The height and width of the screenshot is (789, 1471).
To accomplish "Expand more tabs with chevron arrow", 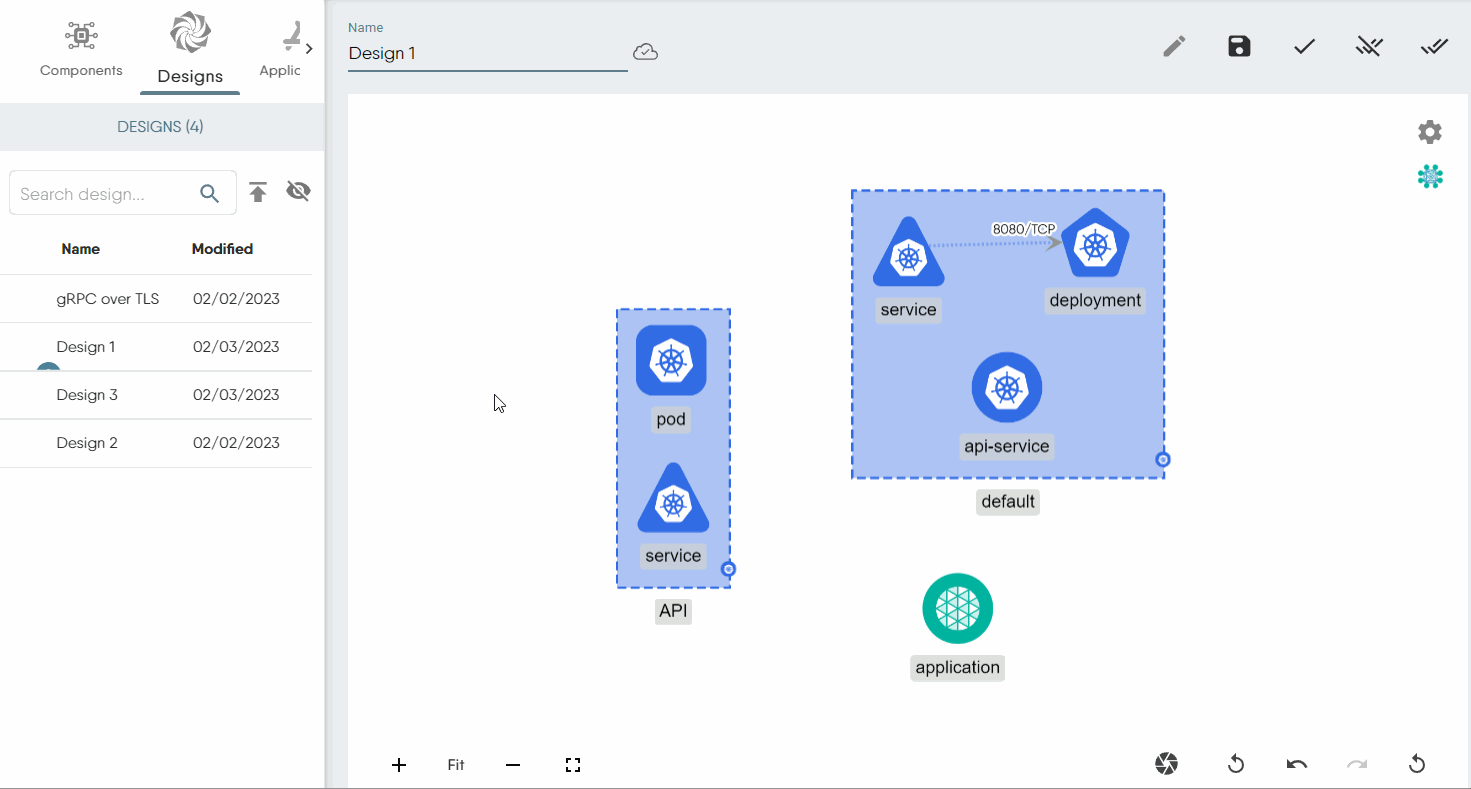I will tap(309, 48).
